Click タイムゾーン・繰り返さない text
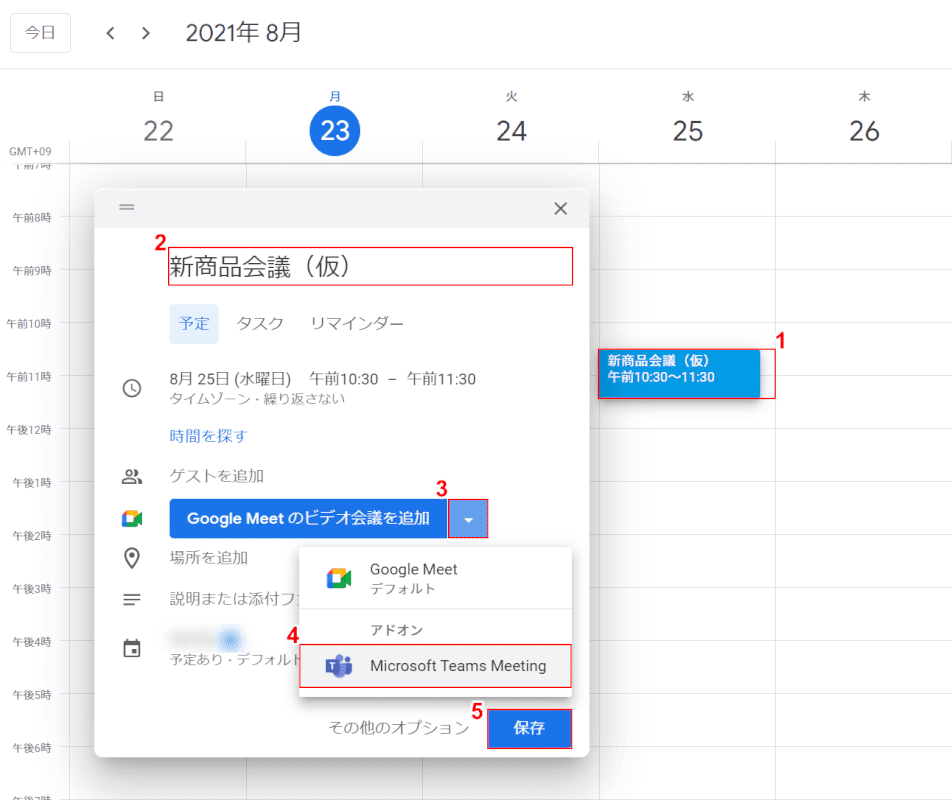 257,399
